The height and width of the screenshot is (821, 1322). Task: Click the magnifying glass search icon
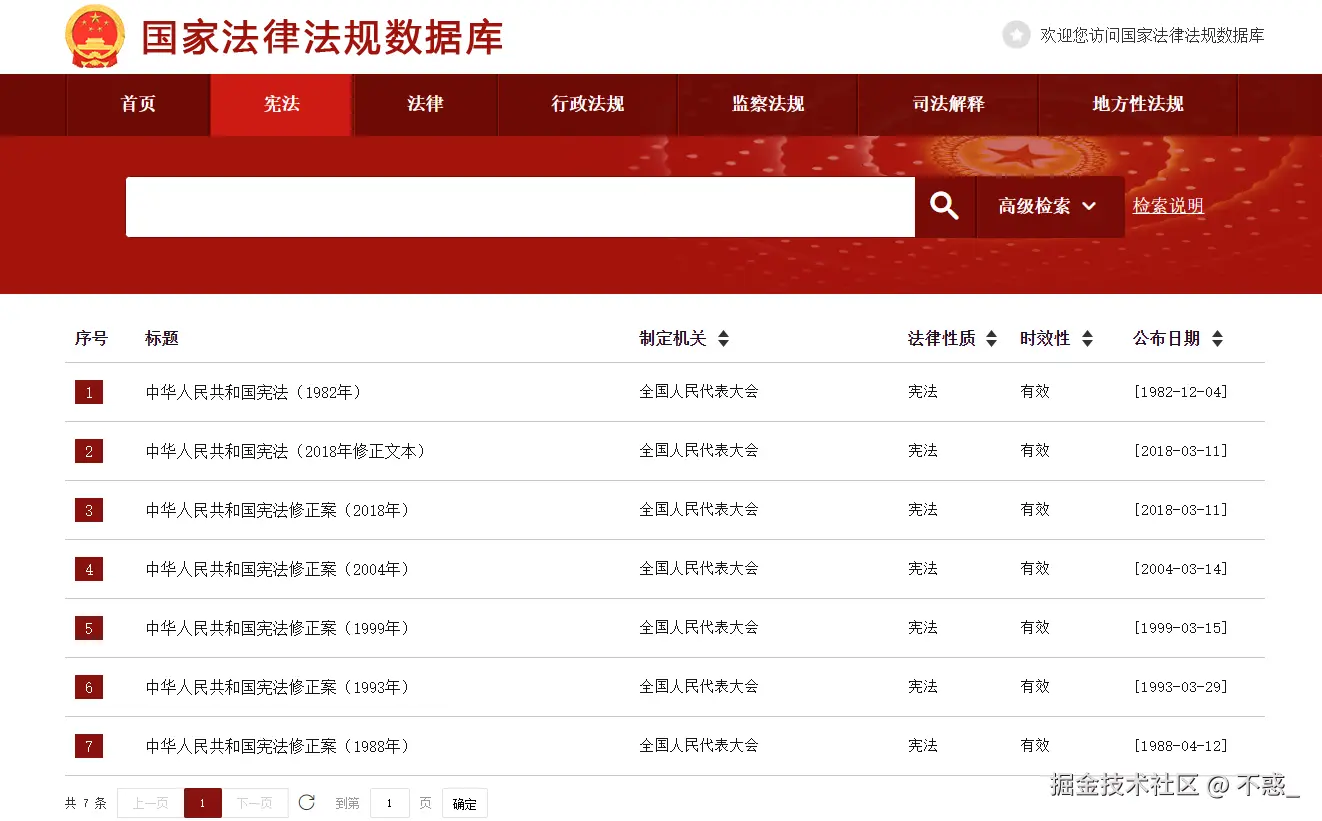pyautogui.click(x=945, y=206)
